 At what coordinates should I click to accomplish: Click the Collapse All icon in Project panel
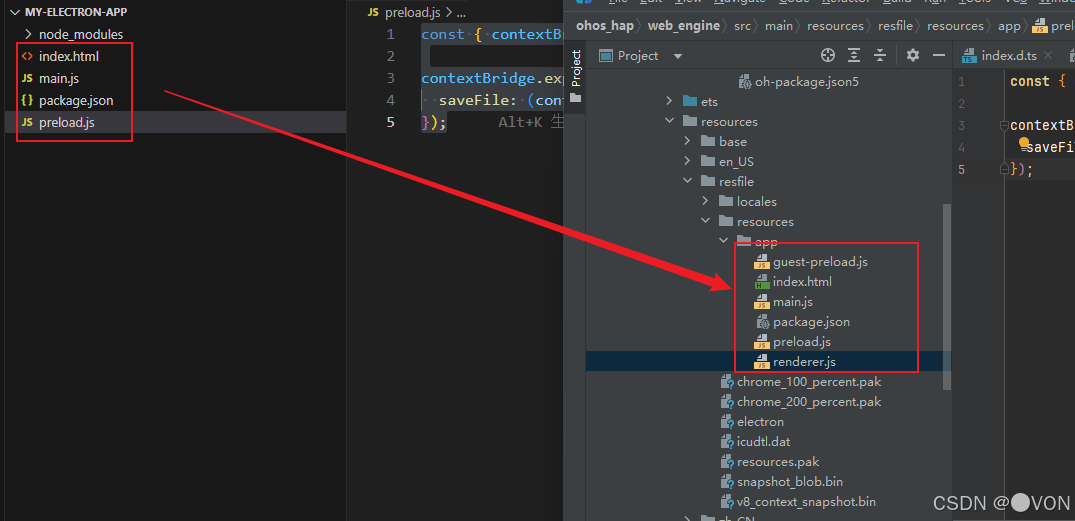(x=880, y=56)
